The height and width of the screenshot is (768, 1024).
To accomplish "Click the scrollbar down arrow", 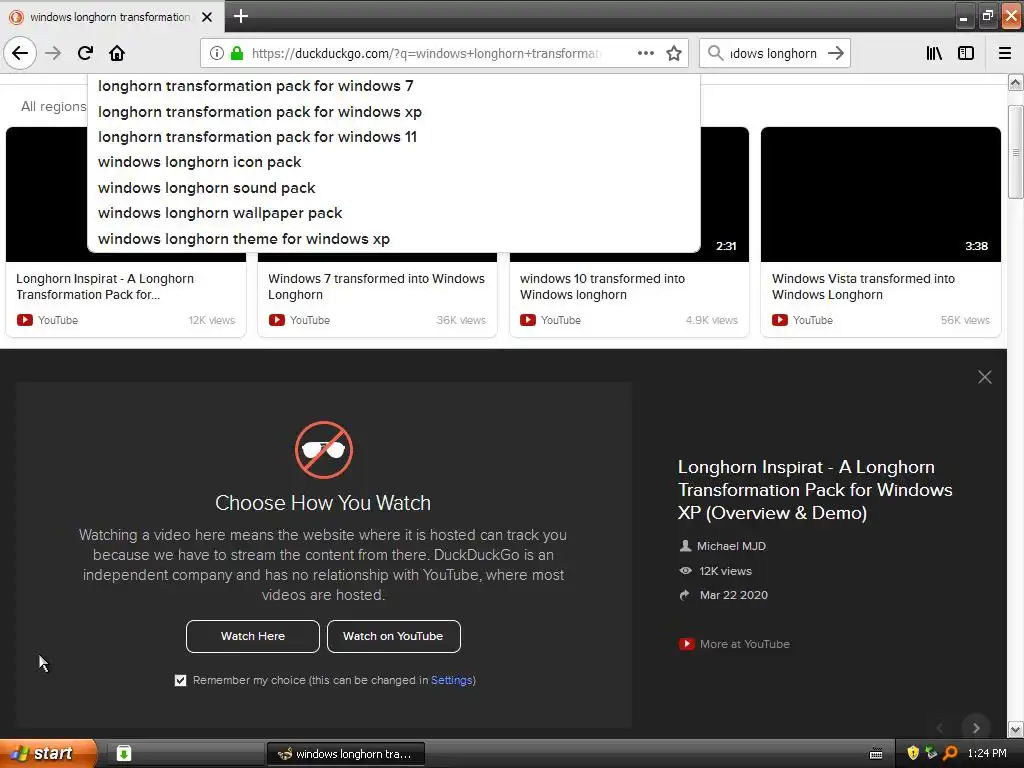I will [1016, 729].
